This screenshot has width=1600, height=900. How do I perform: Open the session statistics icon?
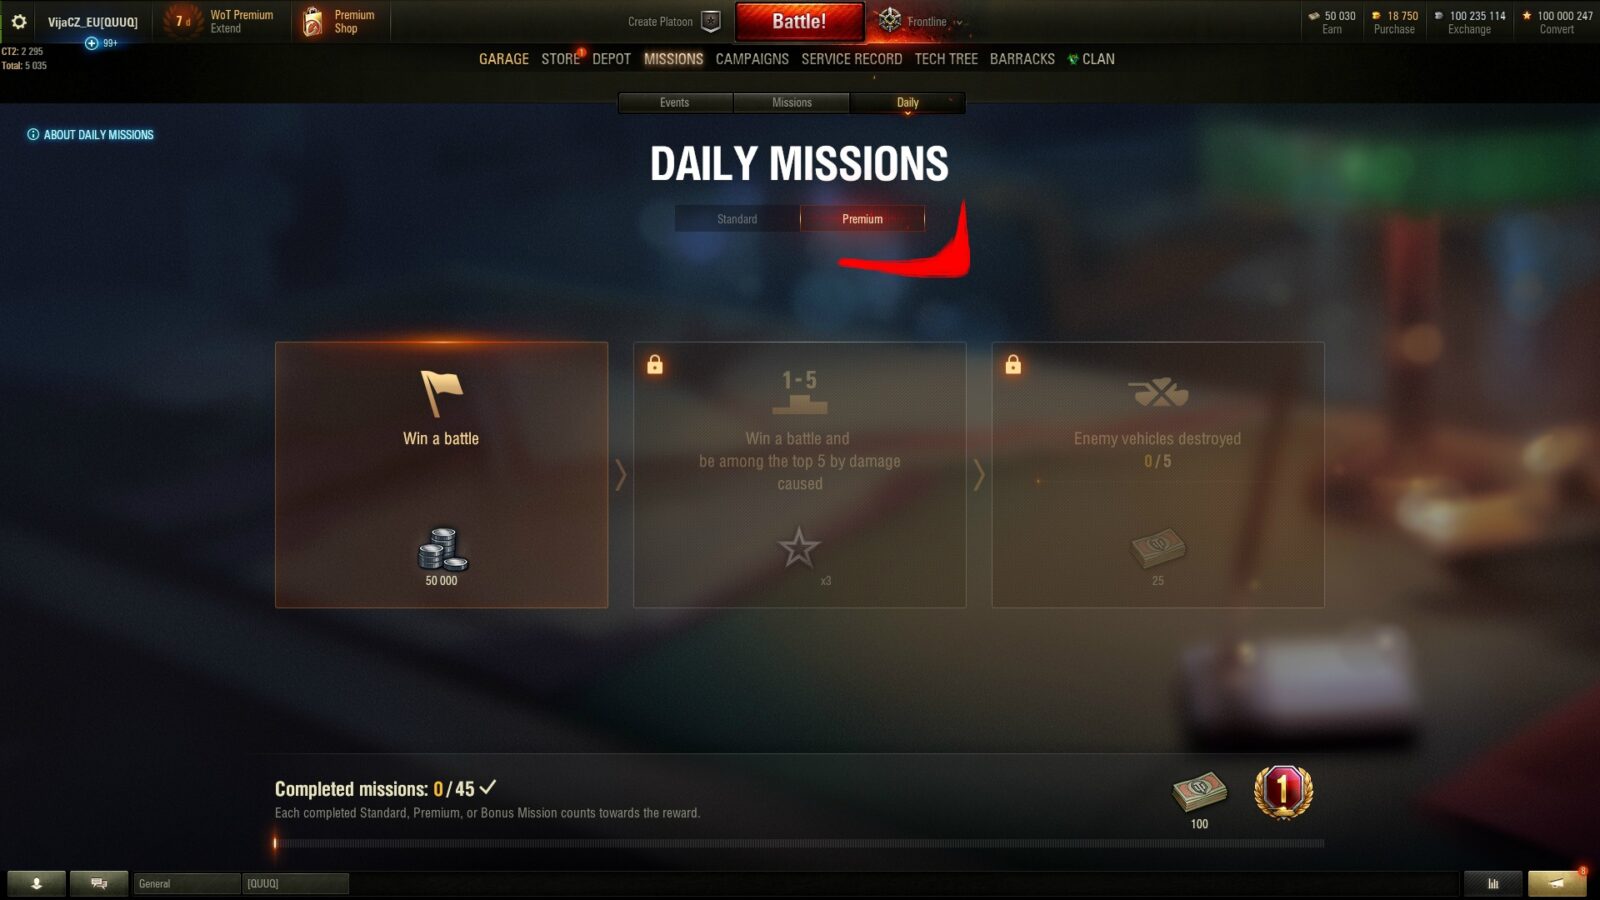pos(1493,883)
